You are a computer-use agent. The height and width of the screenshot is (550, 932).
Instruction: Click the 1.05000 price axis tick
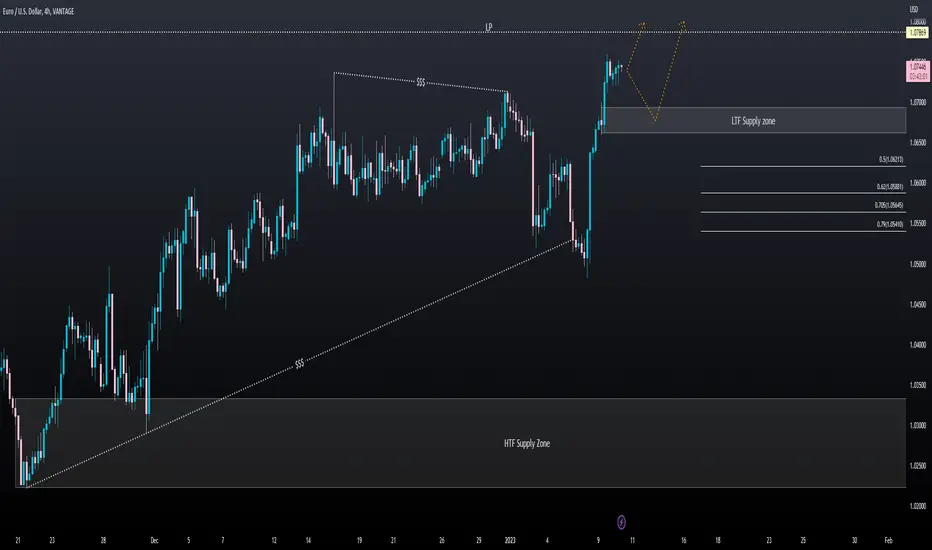[x=918, y=264]
